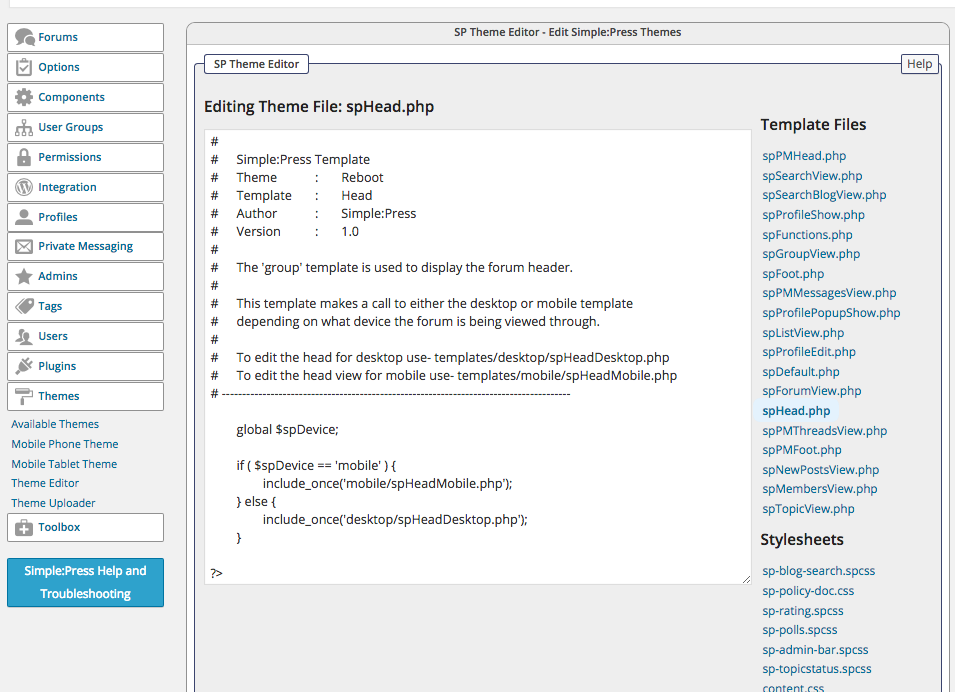Screen dimensions: 955x692
Task: Select the SP Theme Editor tab label
Action: (x=256, y=64)
